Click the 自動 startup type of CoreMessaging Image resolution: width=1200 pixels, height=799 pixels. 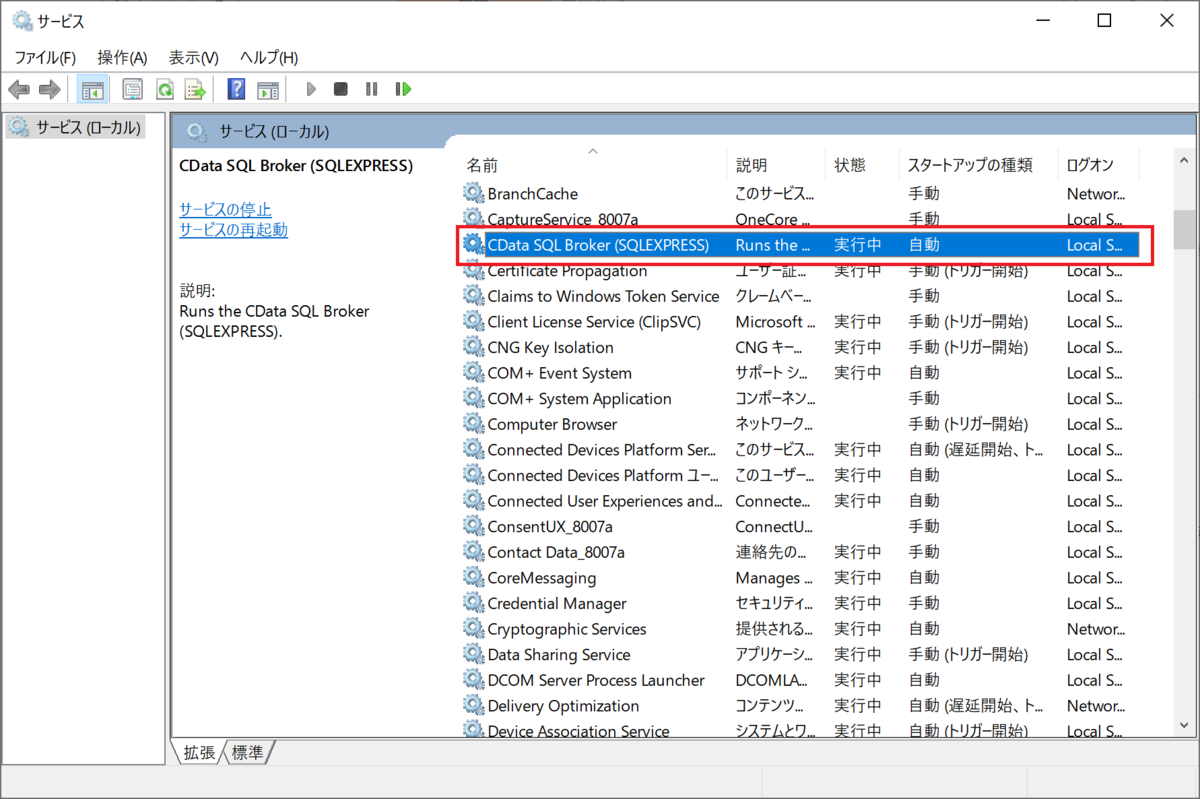click(924, 578)
